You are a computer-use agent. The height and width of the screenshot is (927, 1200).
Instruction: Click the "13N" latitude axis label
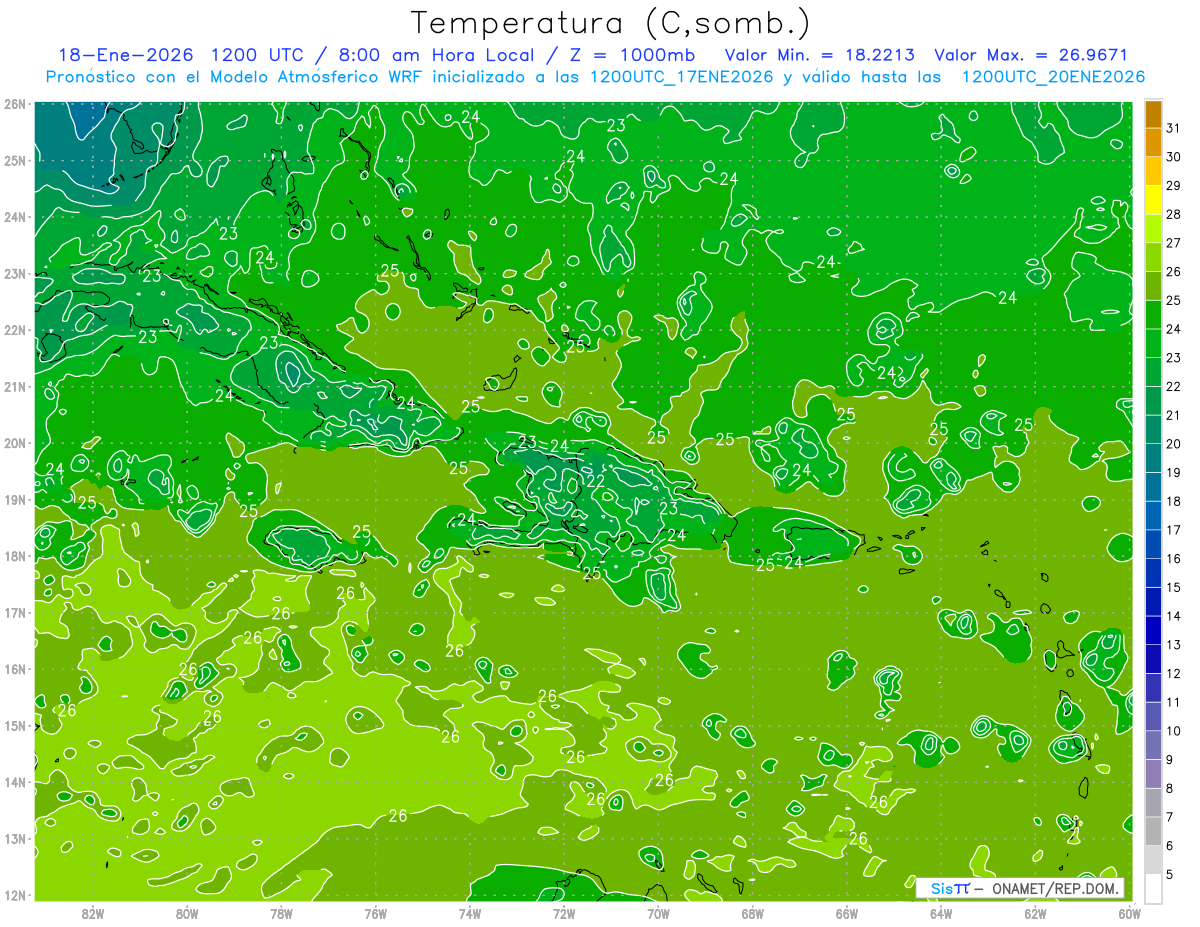coord(15,838)
